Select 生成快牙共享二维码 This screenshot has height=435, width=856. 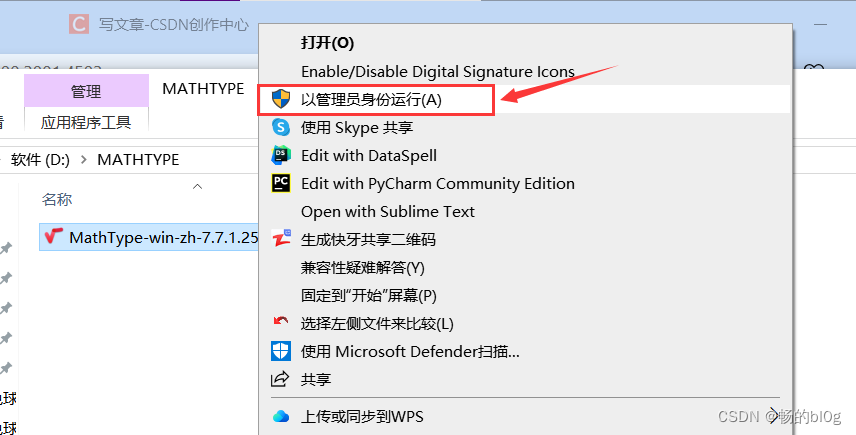coord(368,239)
